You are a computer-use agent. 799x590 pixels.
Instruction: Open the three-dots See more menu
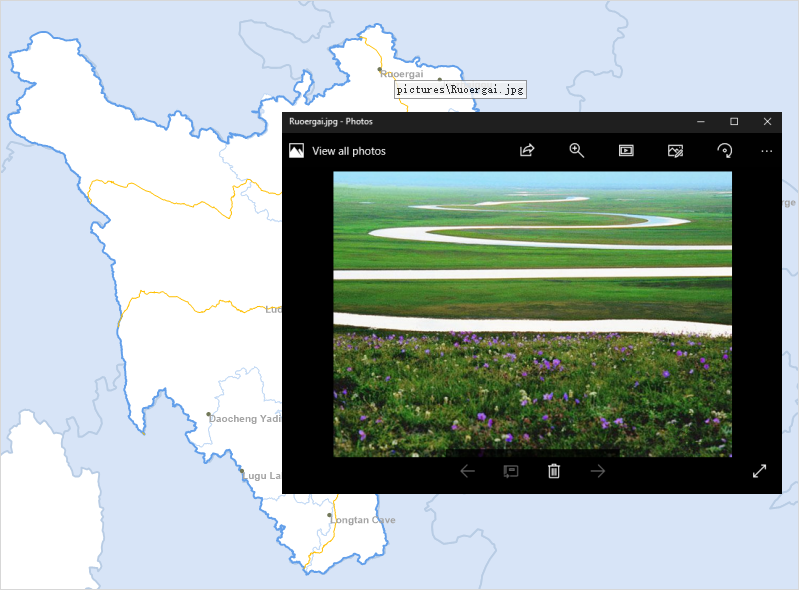tap(767, 151)
